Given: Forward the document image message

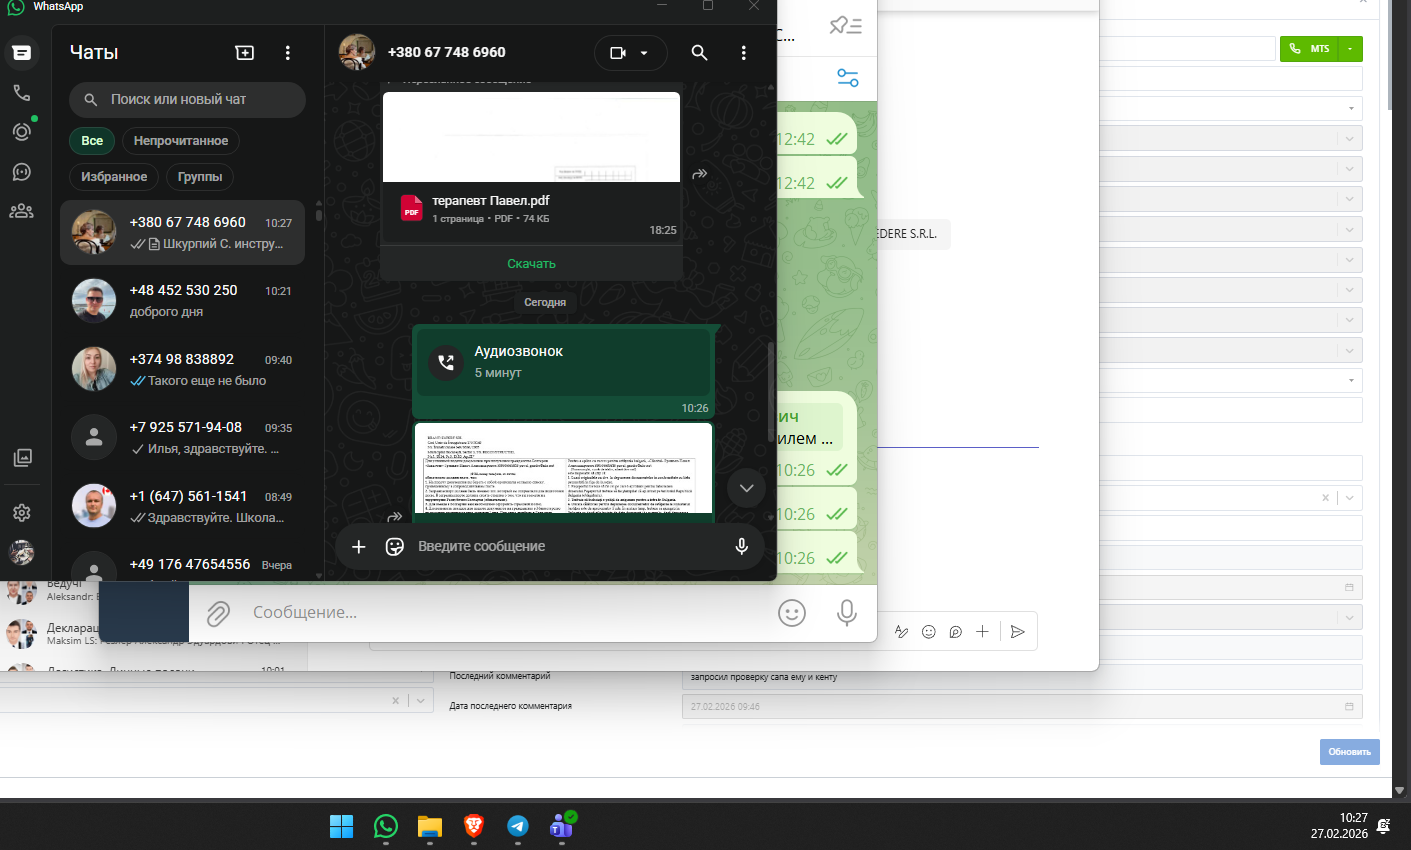Looking at the screenshot, I should 395,517.
